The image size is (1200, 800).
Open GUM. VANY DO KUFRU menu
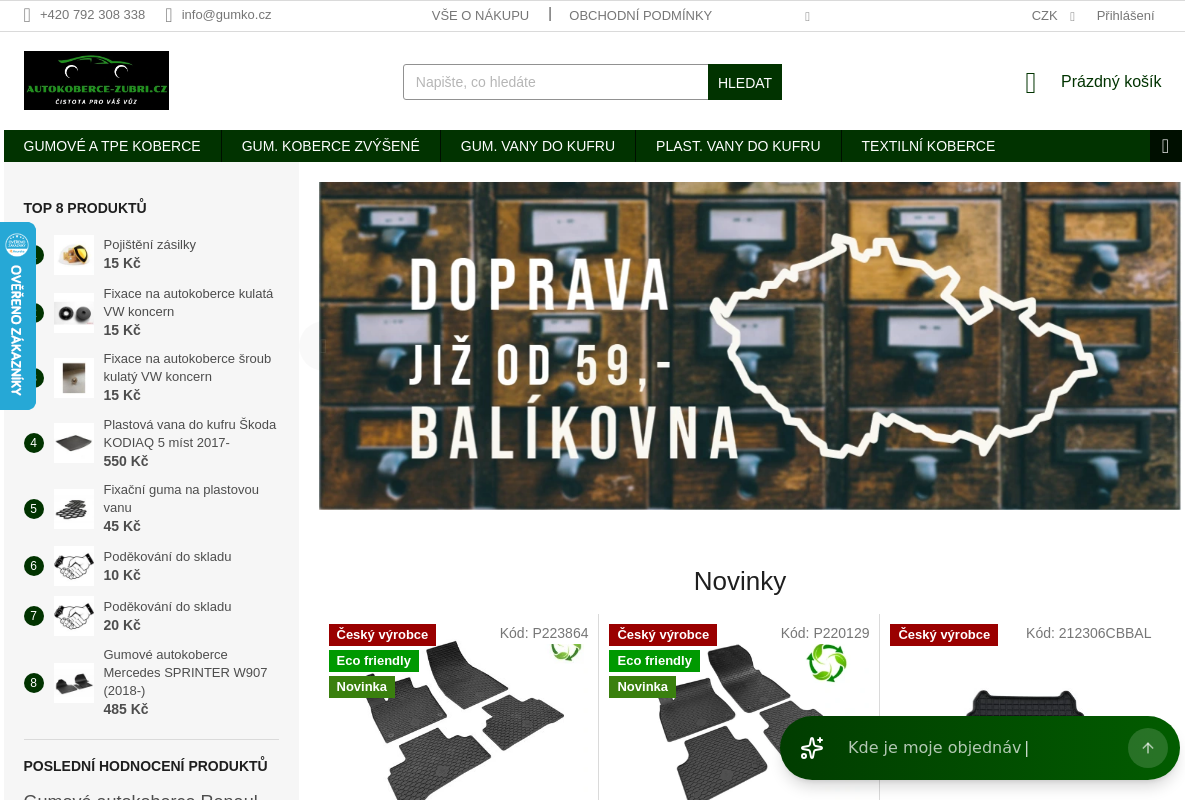[x=538, y=146]
